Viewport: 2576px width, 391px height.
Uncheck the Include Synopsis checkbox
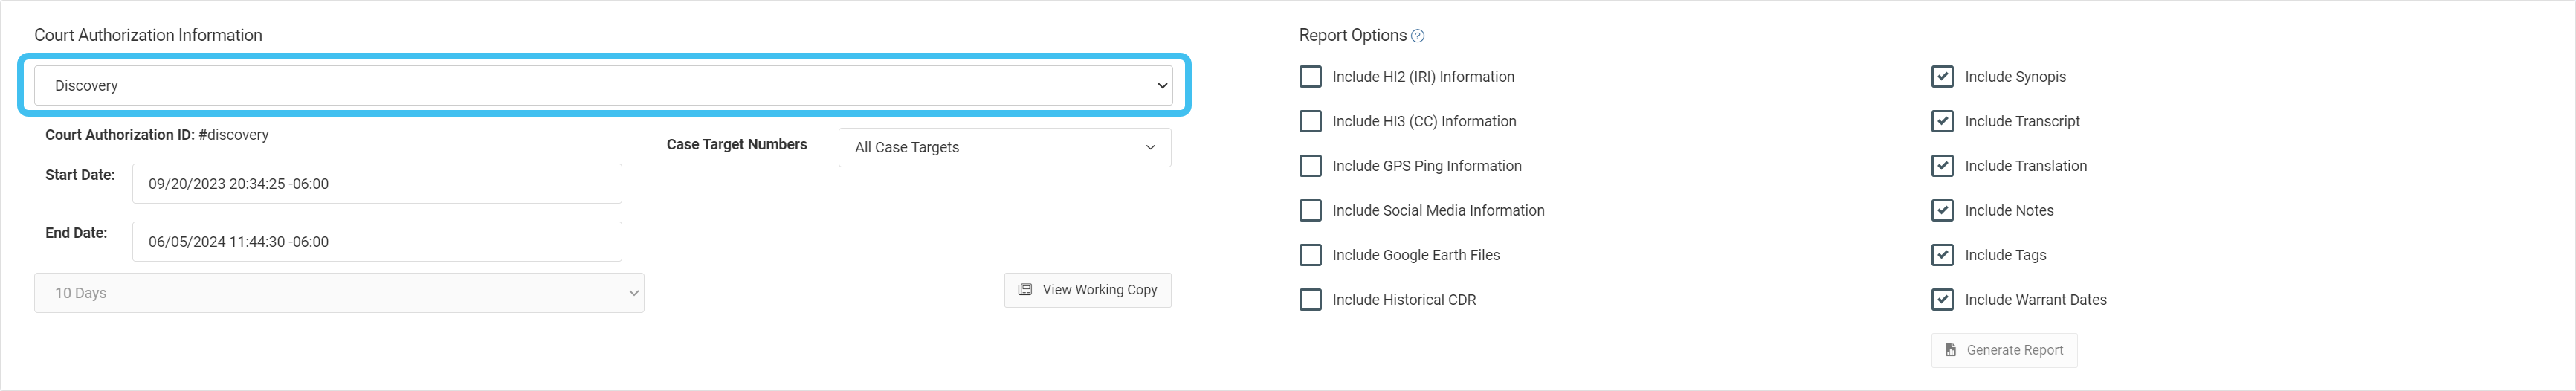[x=1942, y=77]
